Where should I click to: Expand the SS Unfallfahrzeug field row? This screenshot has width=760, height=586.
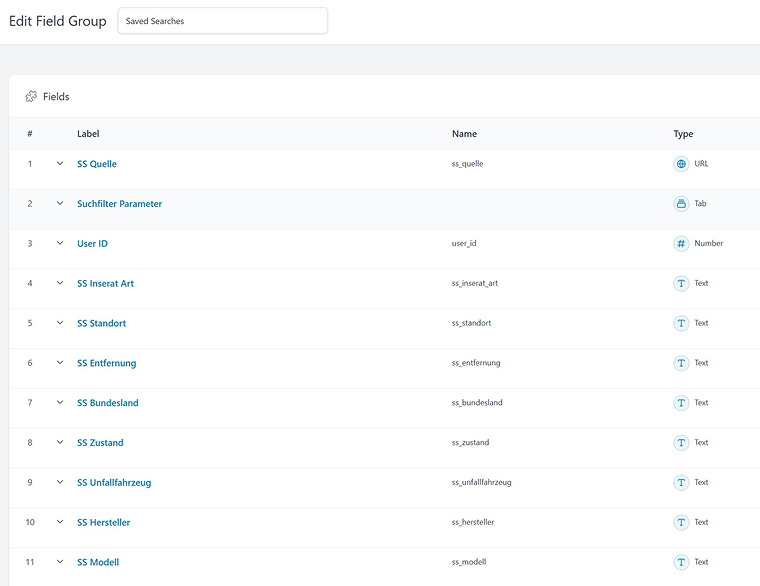click(60, 482)
